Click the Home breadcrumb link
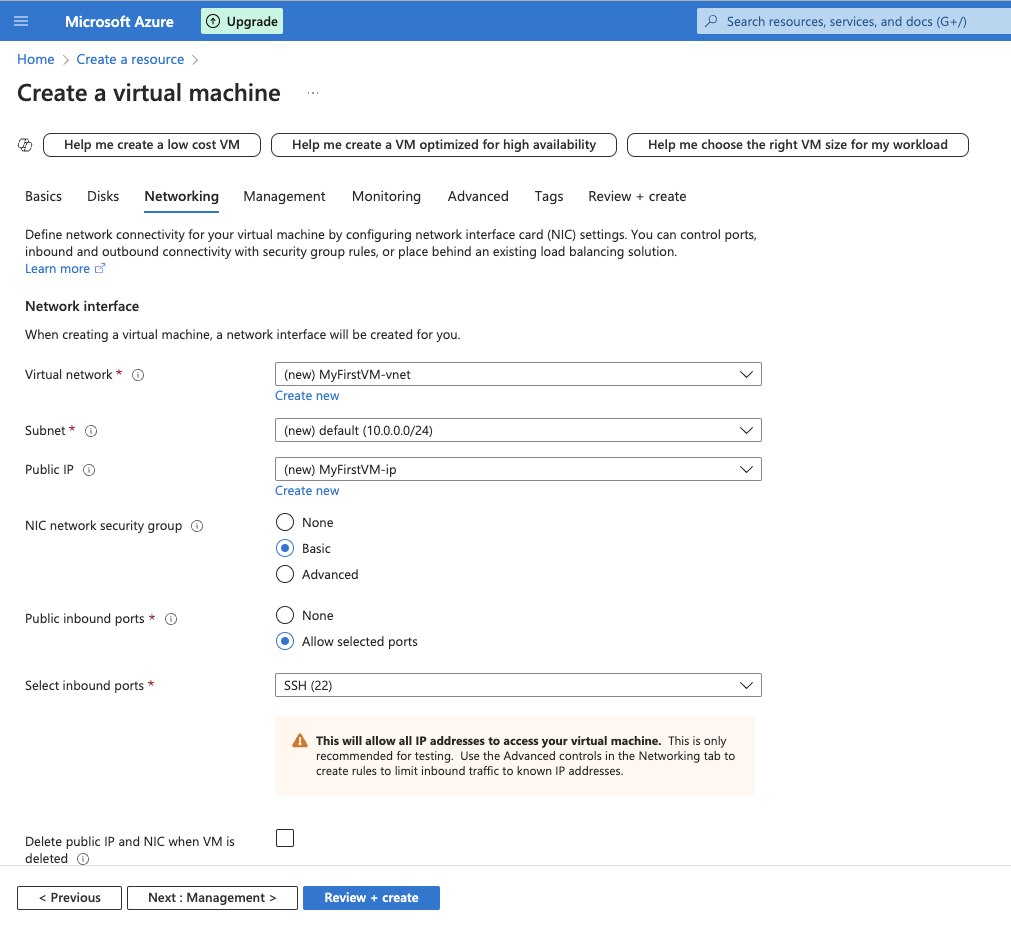The height and width of the screenshot is (929, 1011). click(35, 59)
